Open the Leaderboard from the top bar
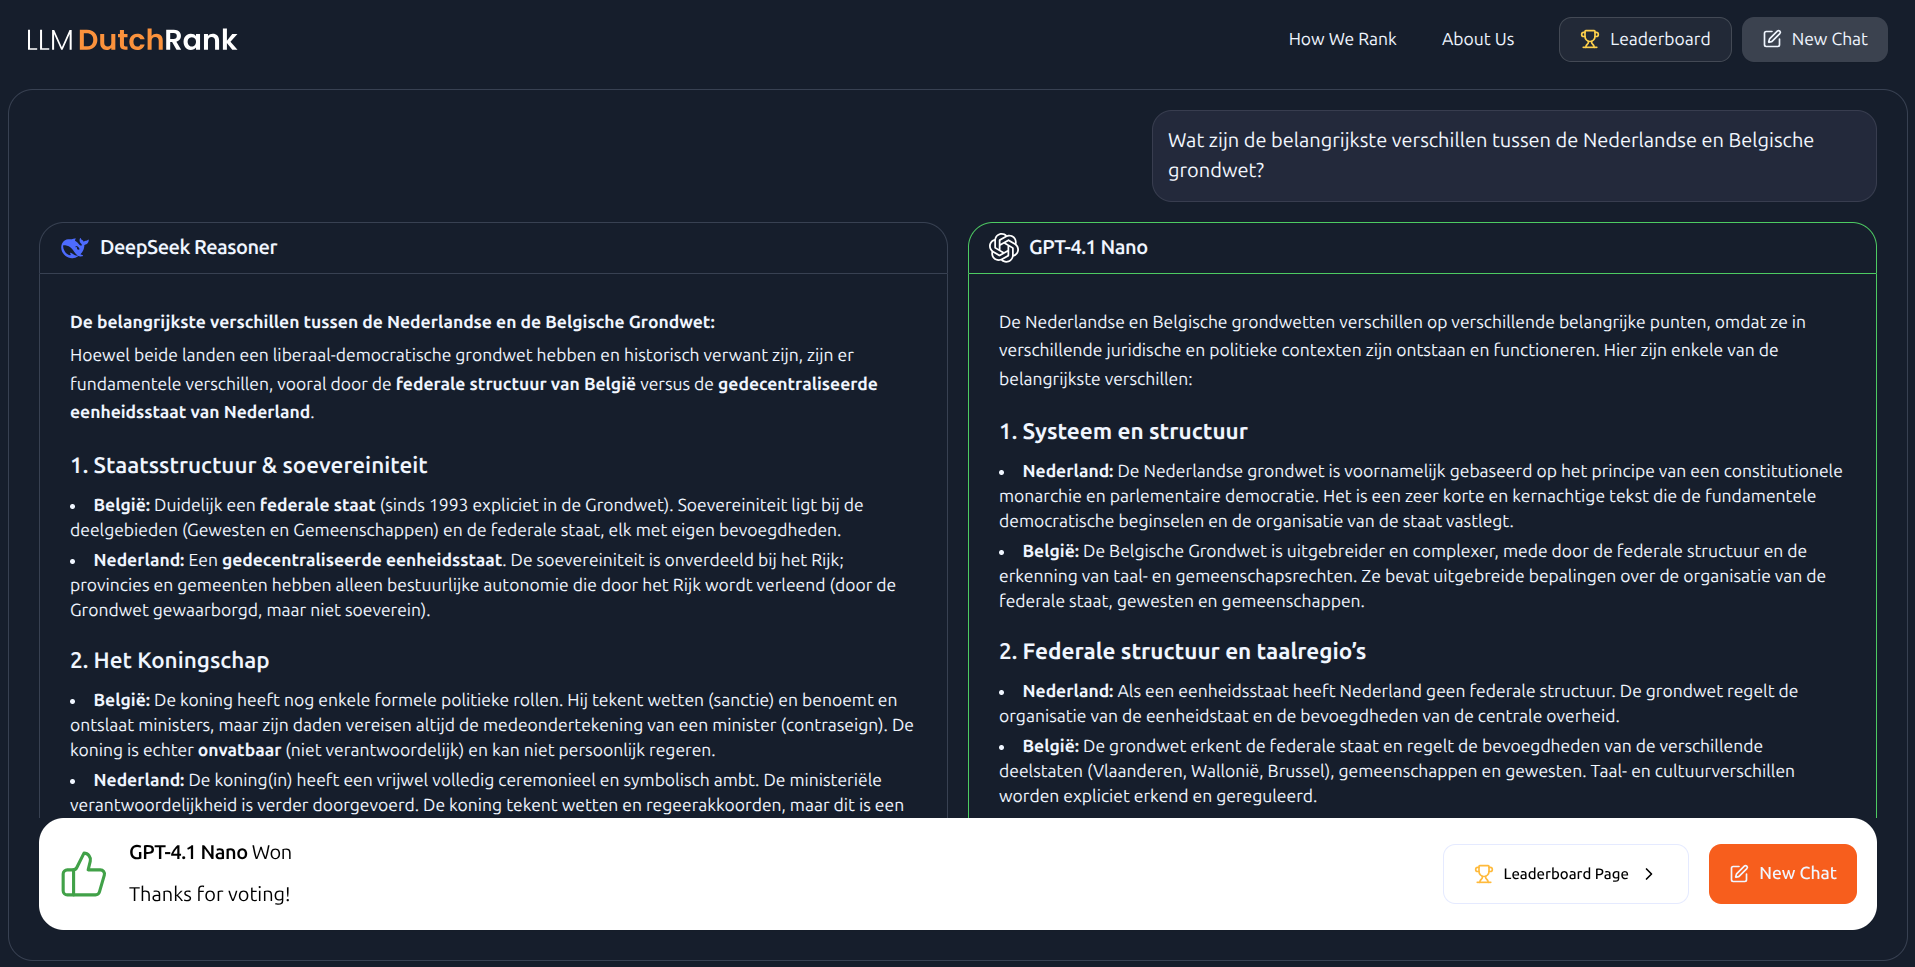Image resolution: width=1915 pixels, height=967 pixels. (1644, 39)
